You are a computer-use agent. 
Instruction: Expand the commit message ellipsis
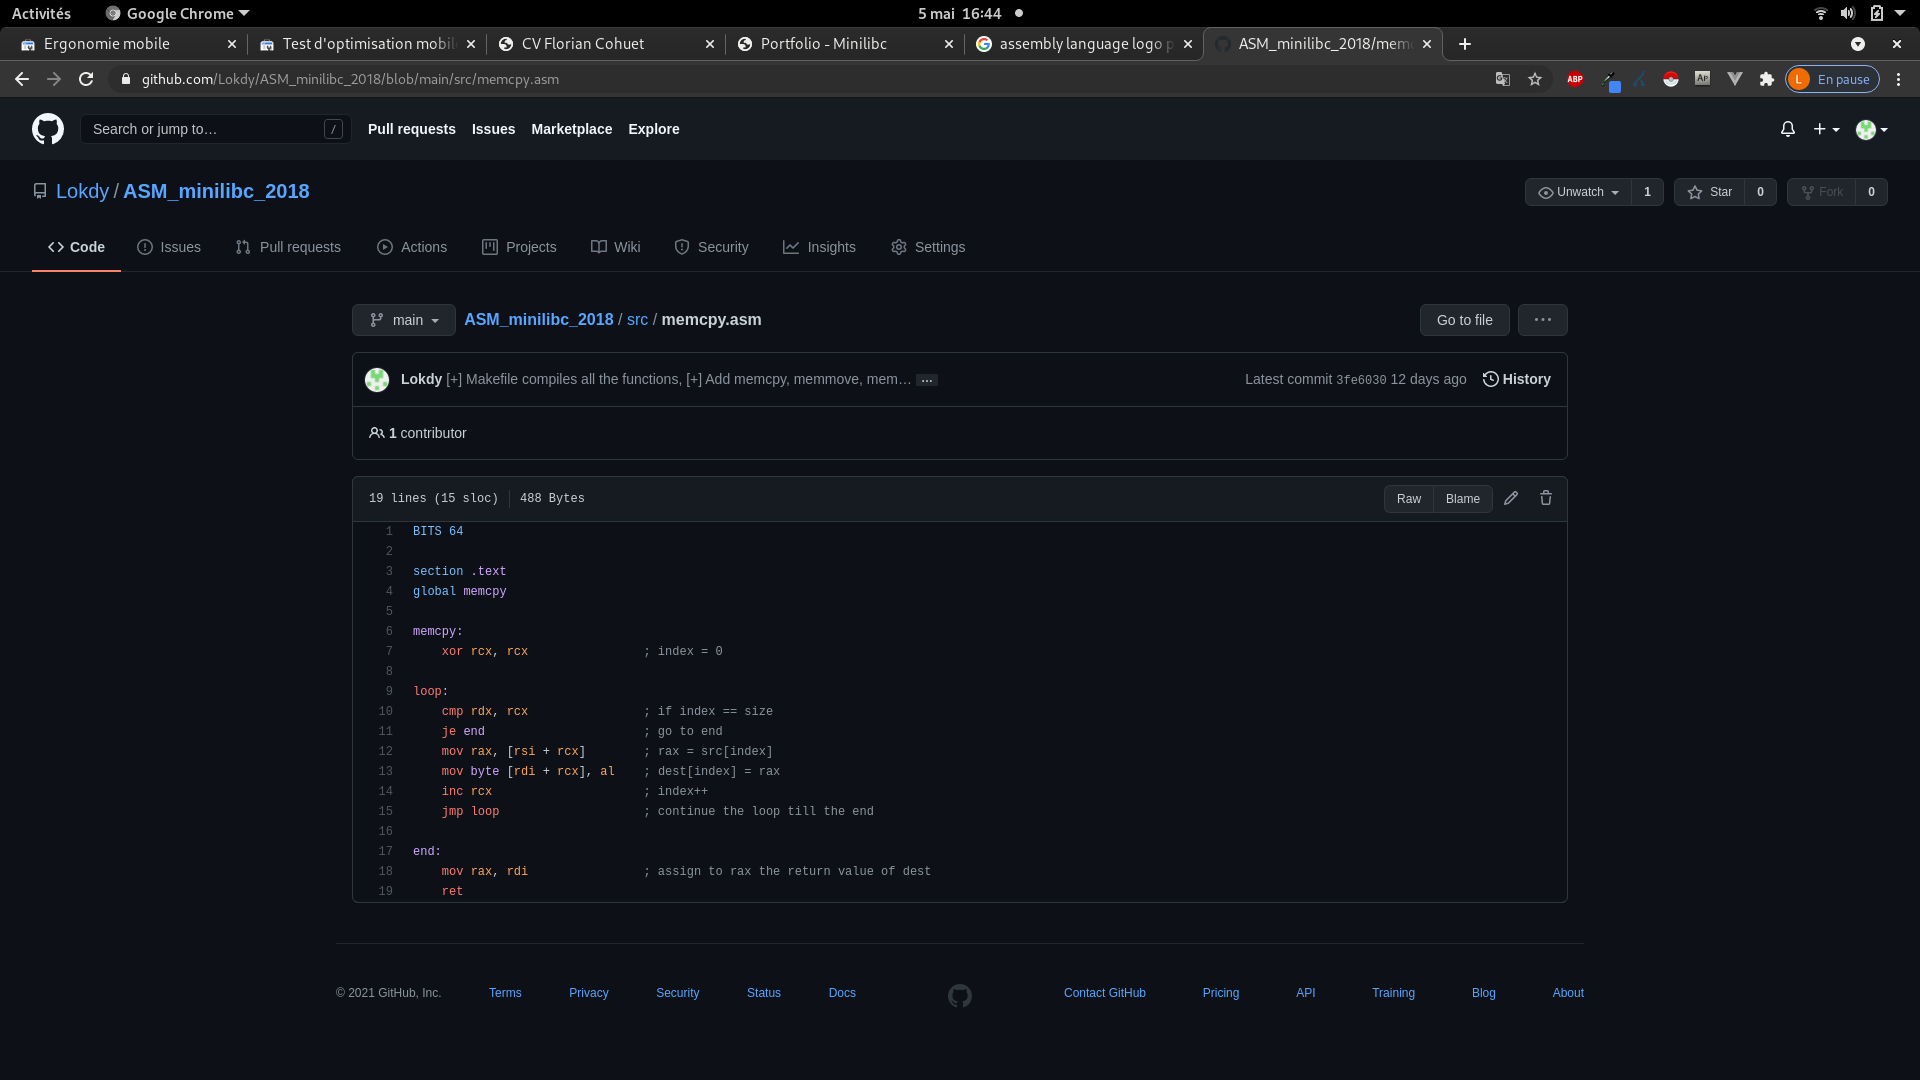click(x=927, y=380)
